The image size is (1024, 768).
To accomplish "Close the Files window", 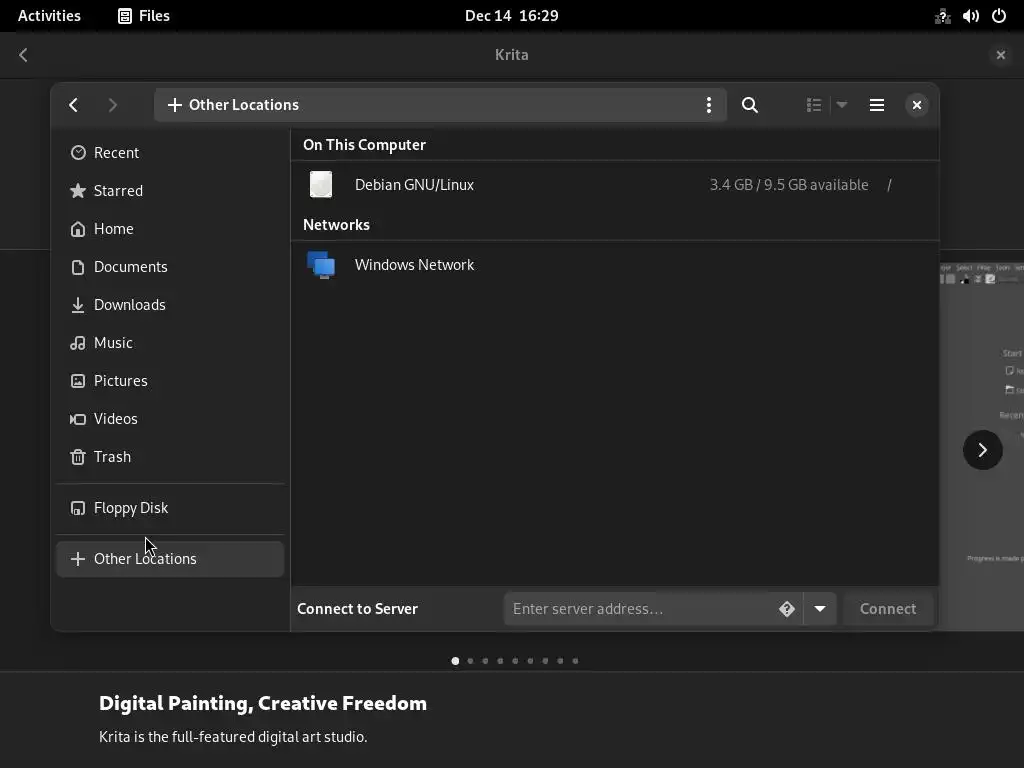I will pyautogui.click(x=917, y=105).
